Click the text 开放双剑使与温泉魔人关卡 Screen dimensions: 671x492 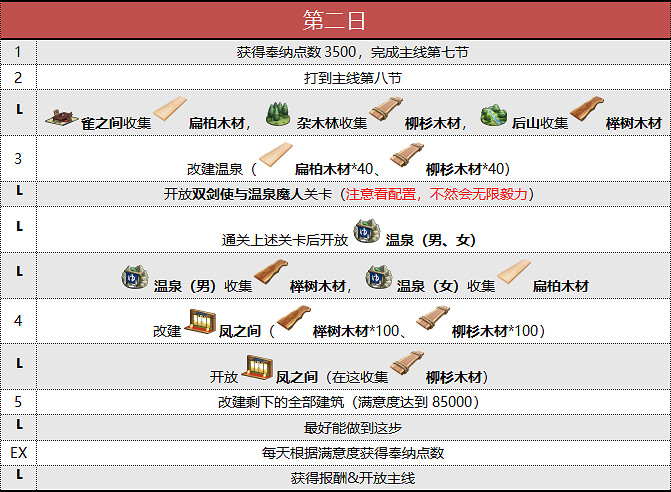(248, 194)
